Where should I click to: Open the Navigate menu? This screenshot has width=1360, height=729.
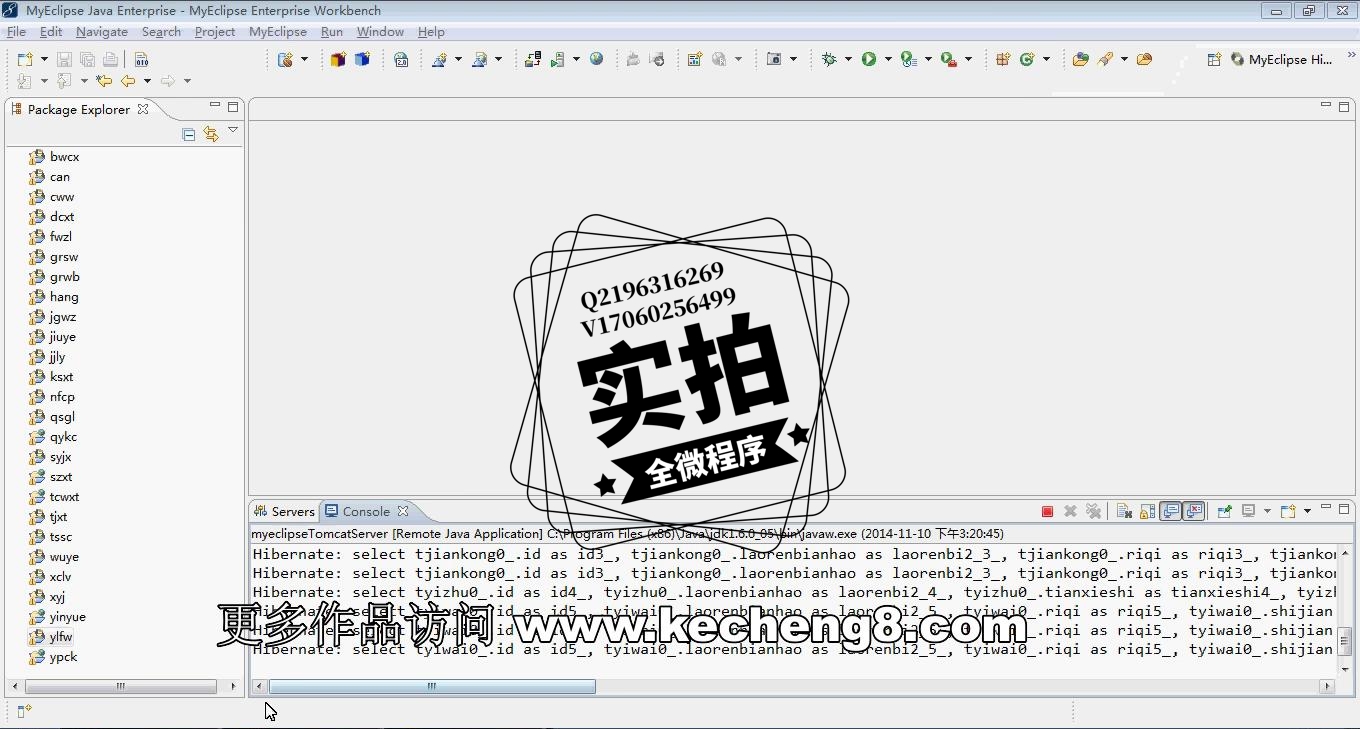(x=102, y=32)
